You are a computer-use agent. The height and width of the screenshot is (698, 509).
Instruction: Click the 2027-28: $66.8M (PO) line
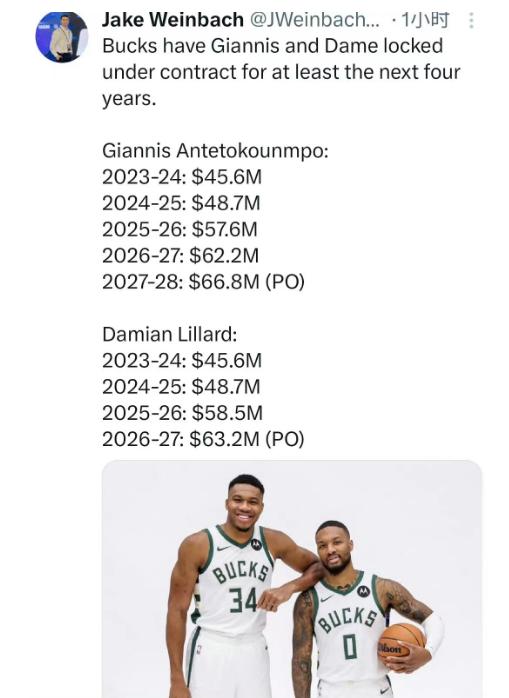tap(203, 282)
